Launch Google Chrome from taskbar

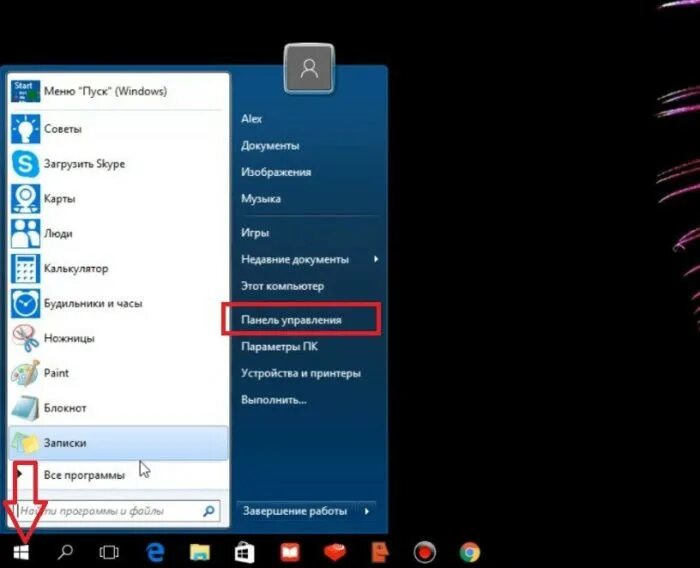(470, 552)
